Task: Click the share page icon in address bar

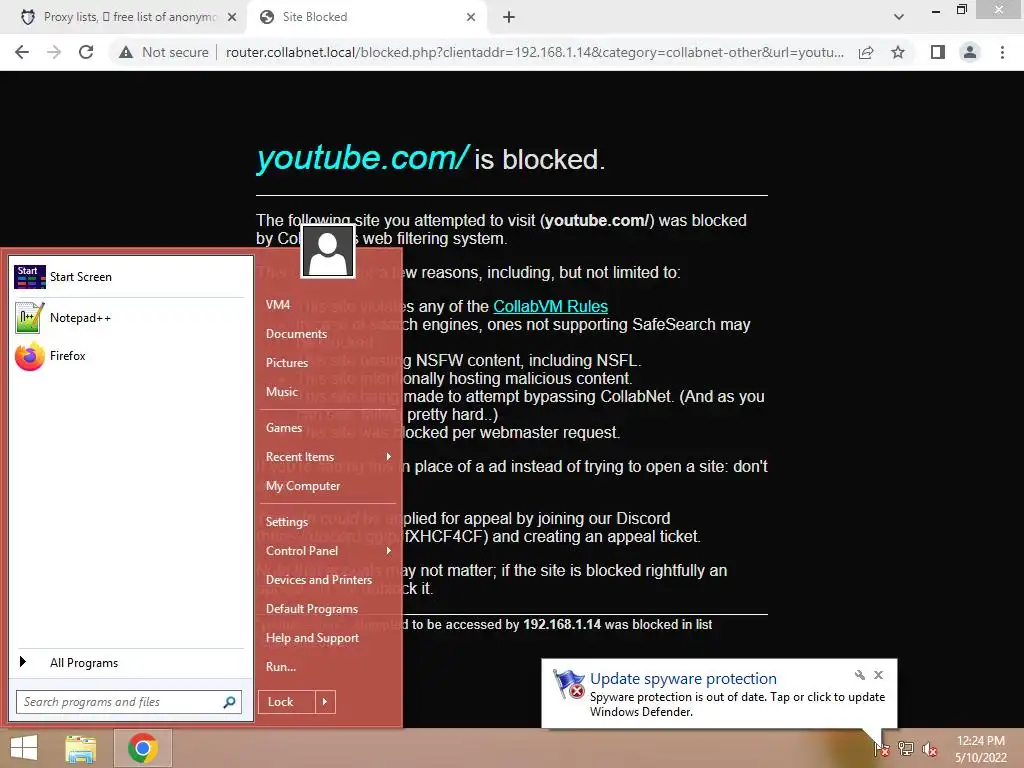Action: (866, 52)
